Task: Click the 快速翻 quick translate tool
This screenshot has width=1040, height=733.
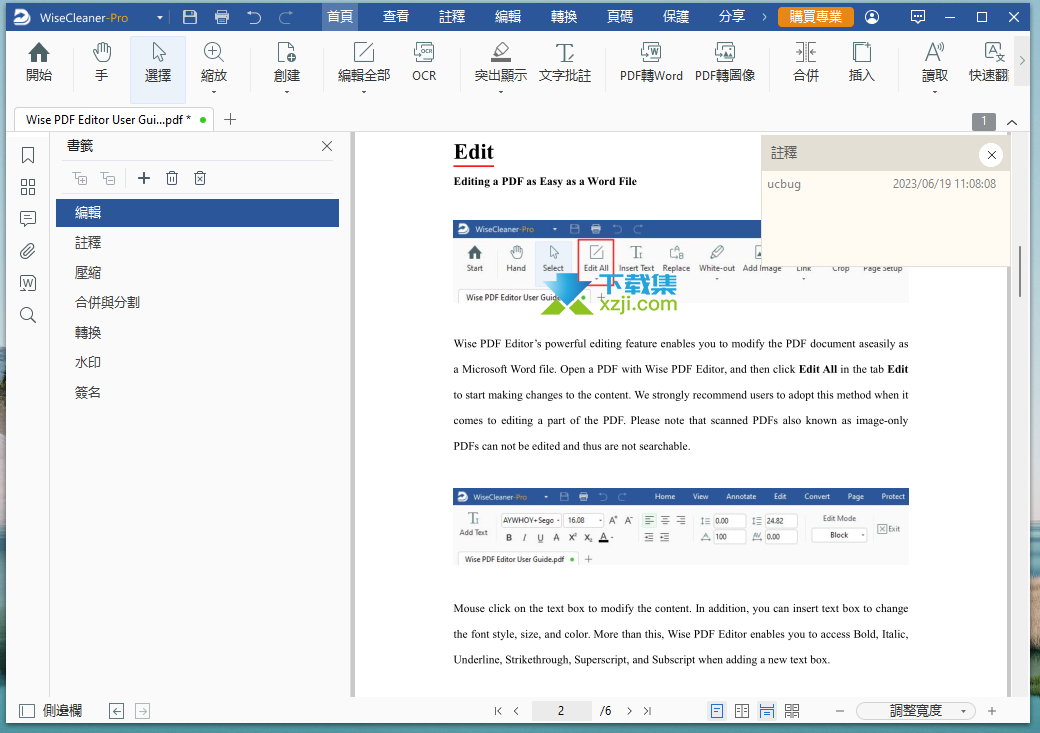Action: coord(989,62)
